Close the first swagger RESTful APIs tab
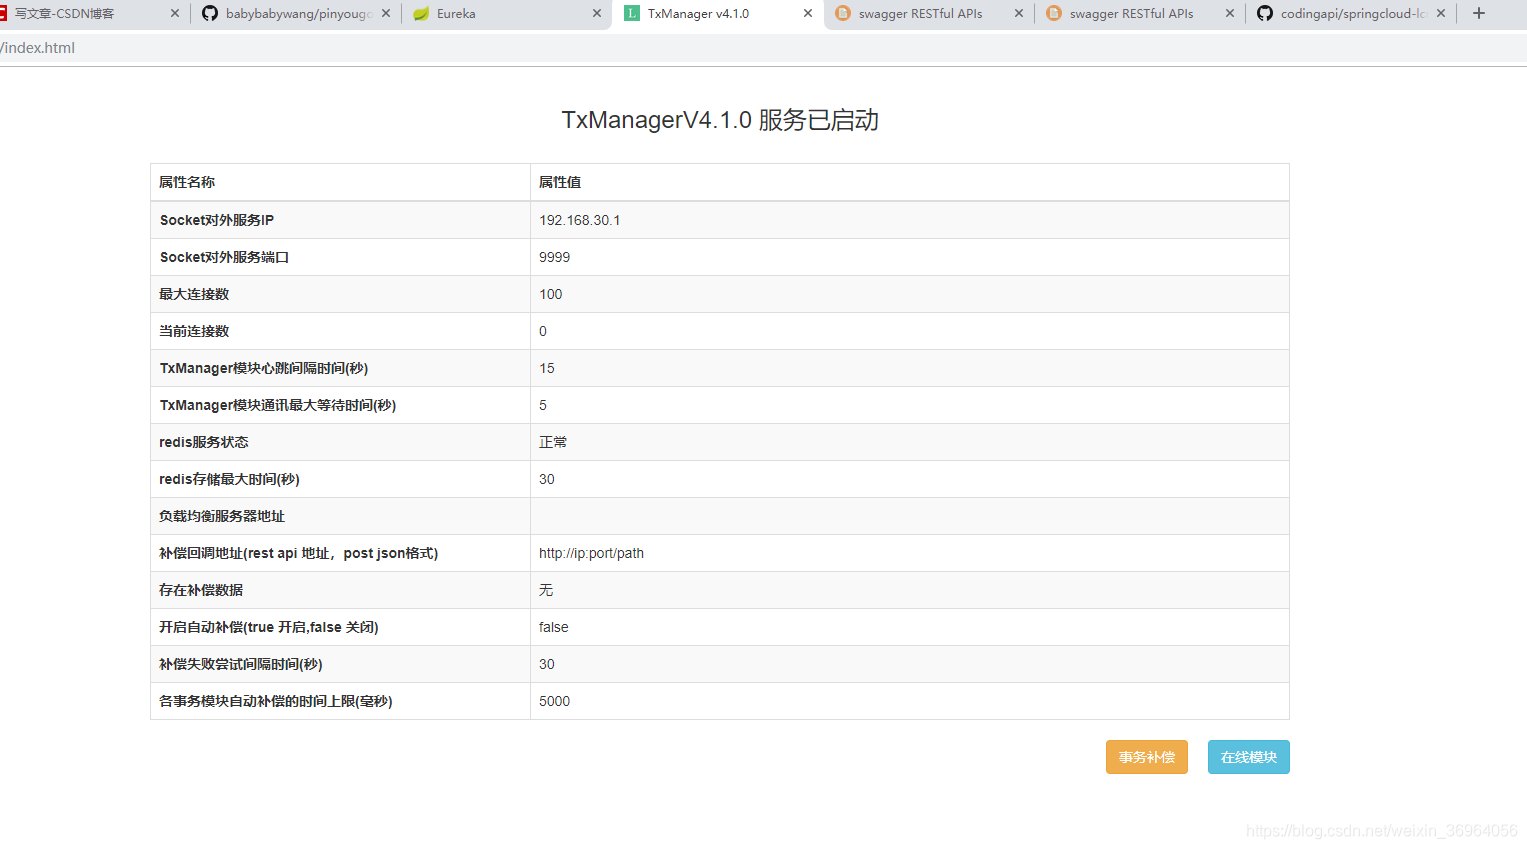This screenshot has width=1527, height=849. tap(1019, 14)
